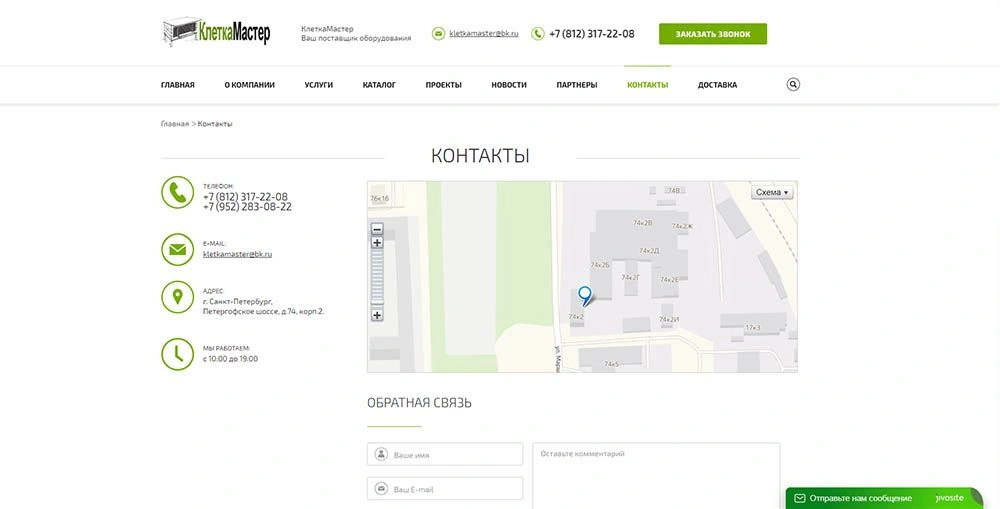Click the КлеткаМастер logo

coord(216,32)
